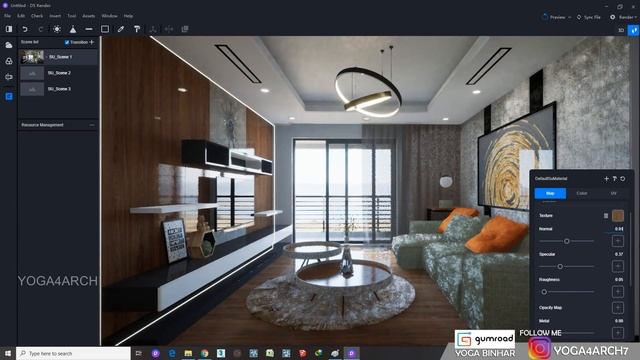
Task: Click the Sync File icon button
Action: 589,17
